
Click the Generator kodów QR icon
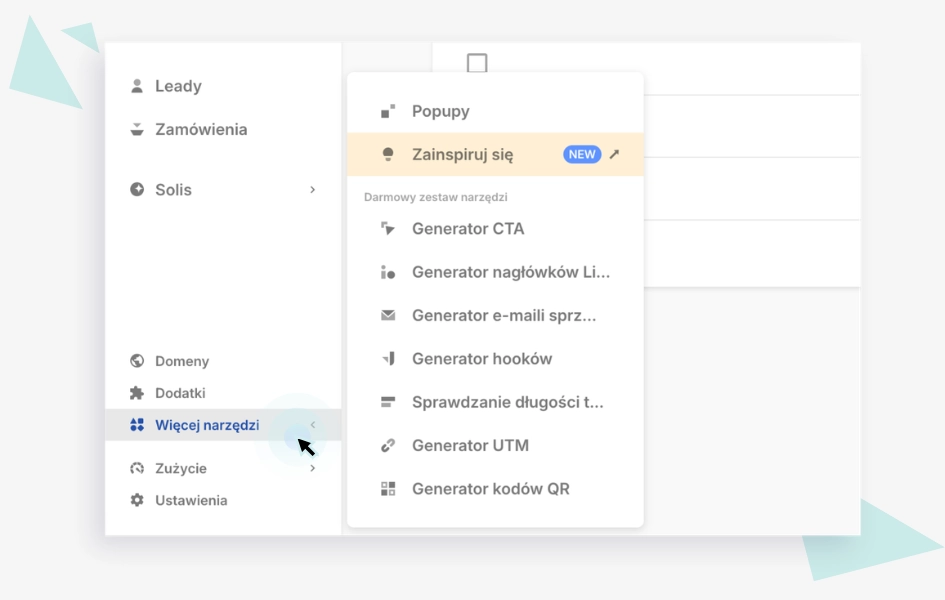pyautogui.click(x=388, y=489)
